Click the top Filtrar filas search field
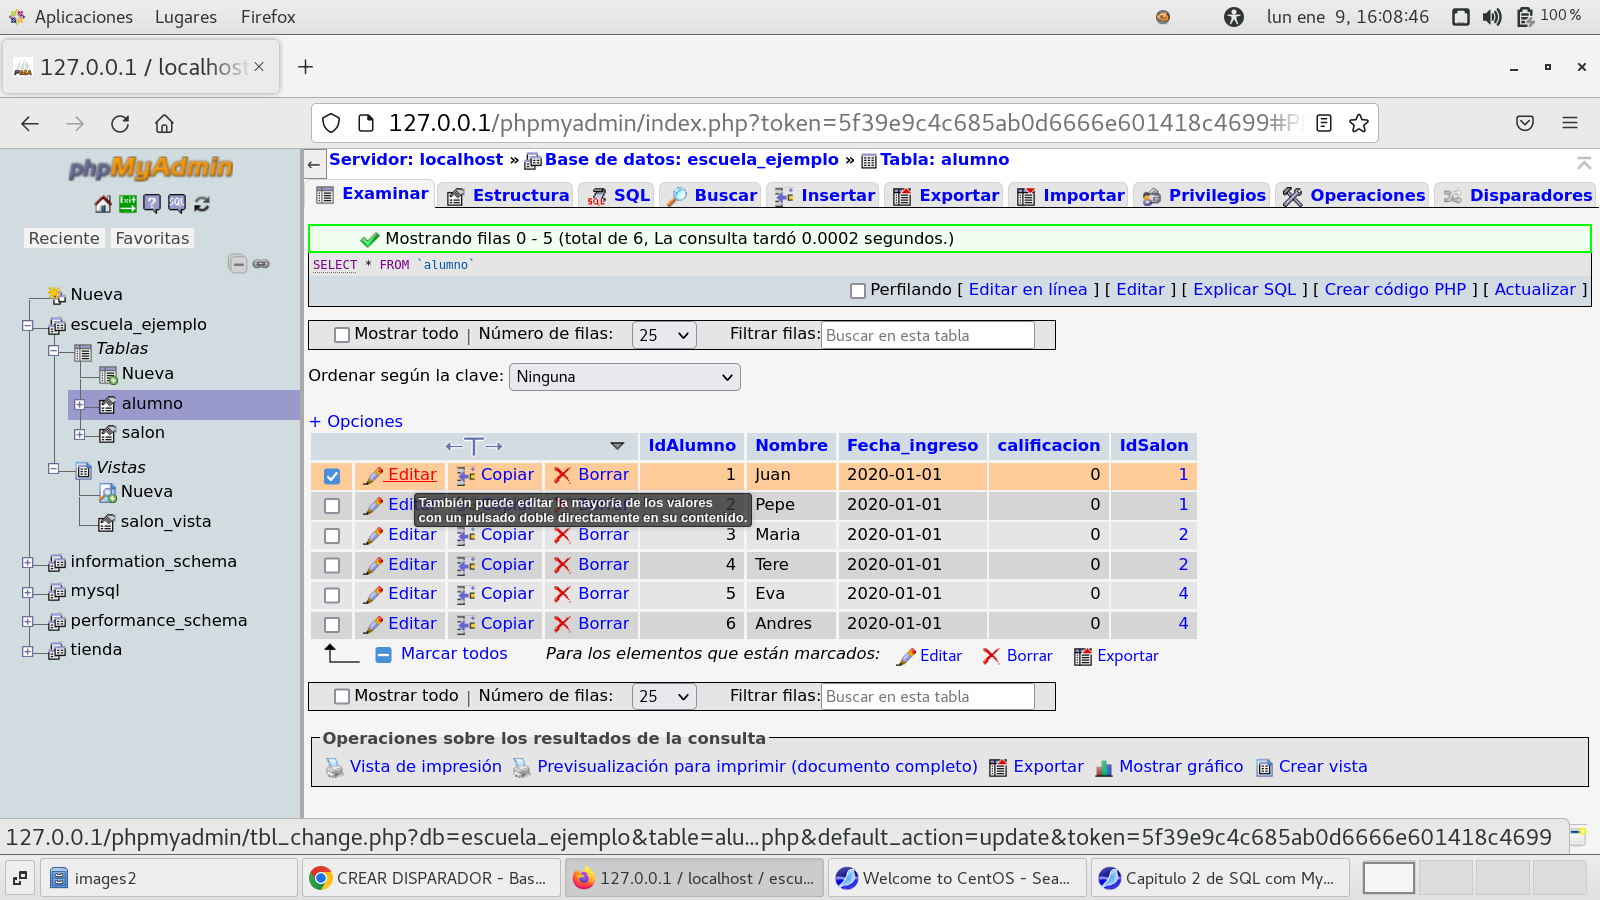1600x900 pixels. point(927,335)
